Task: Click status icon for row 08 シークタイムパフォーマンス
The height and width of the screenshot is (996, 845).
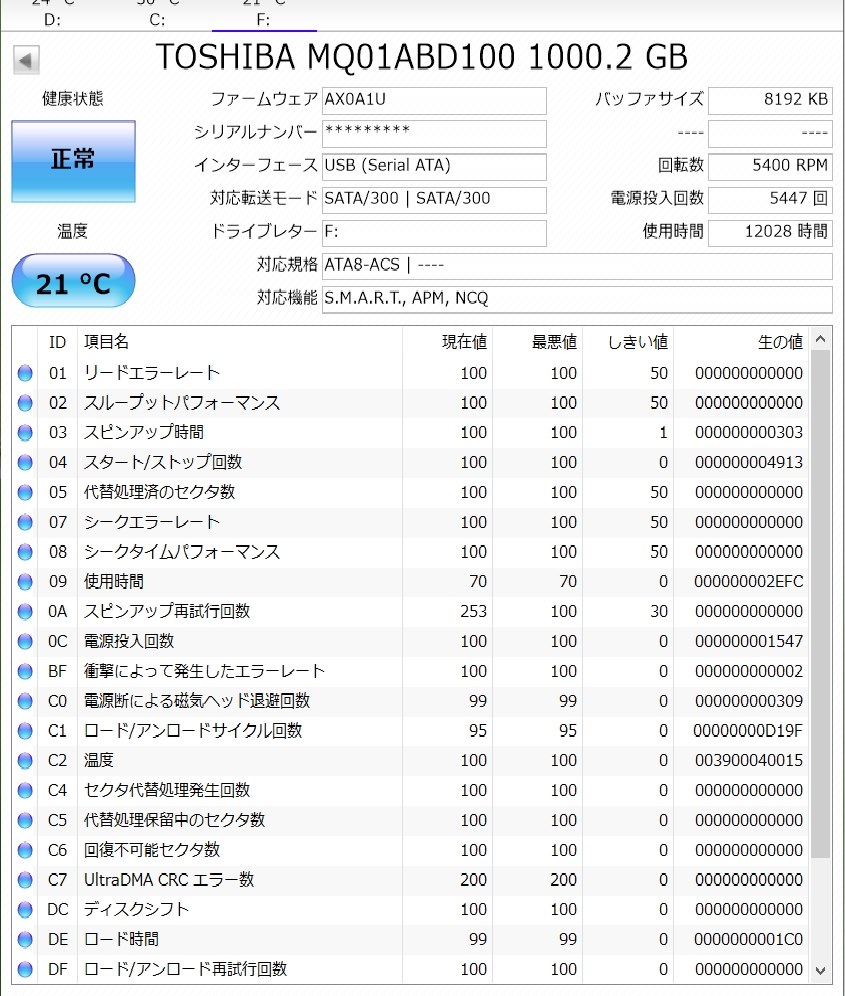Action: coord(25,552)
